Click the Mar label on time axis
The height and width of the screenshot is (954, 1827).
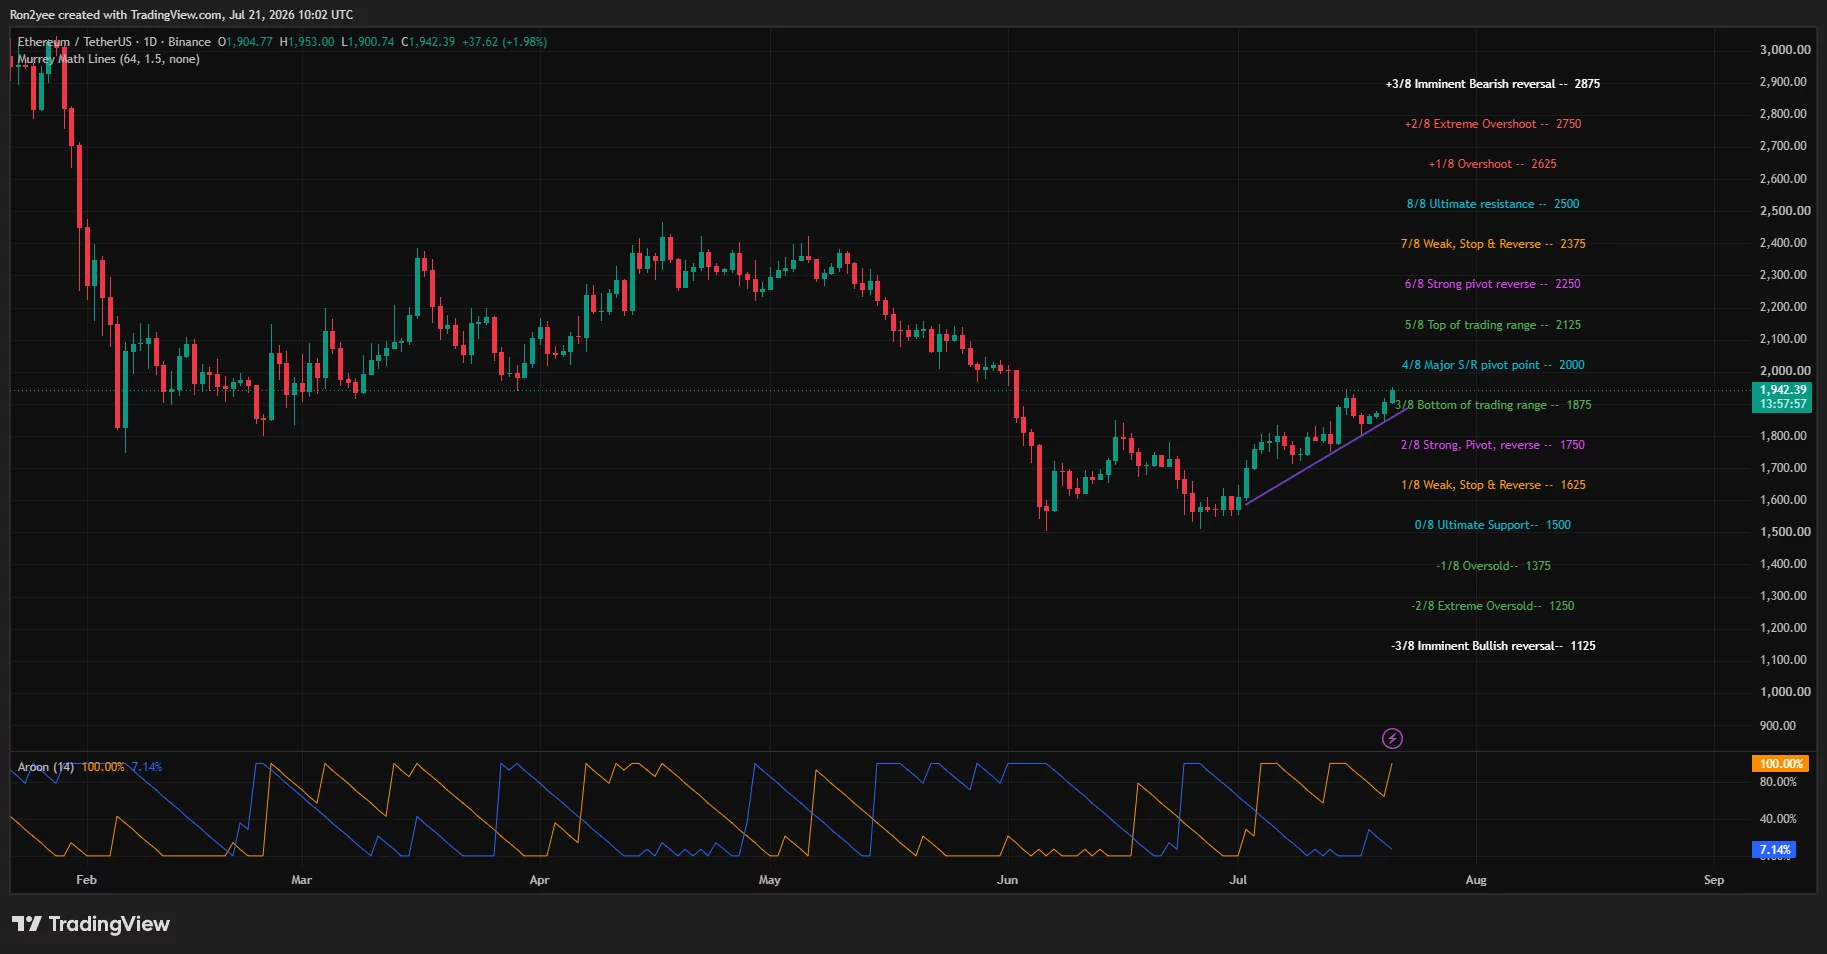point(301,880)
